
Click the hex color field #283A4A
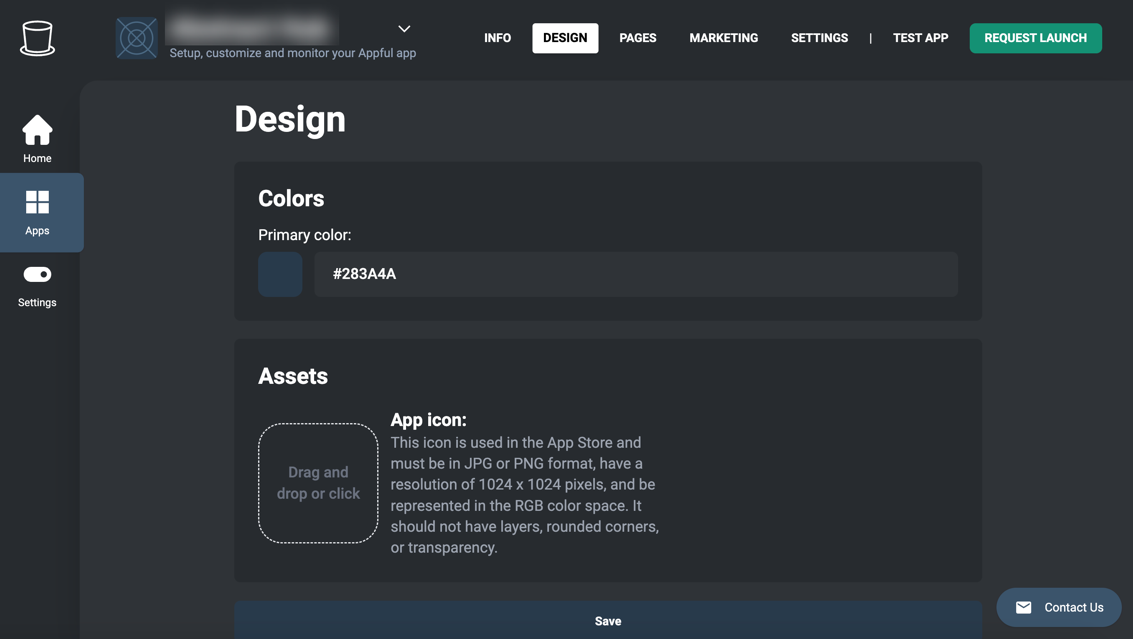(635, 274)
